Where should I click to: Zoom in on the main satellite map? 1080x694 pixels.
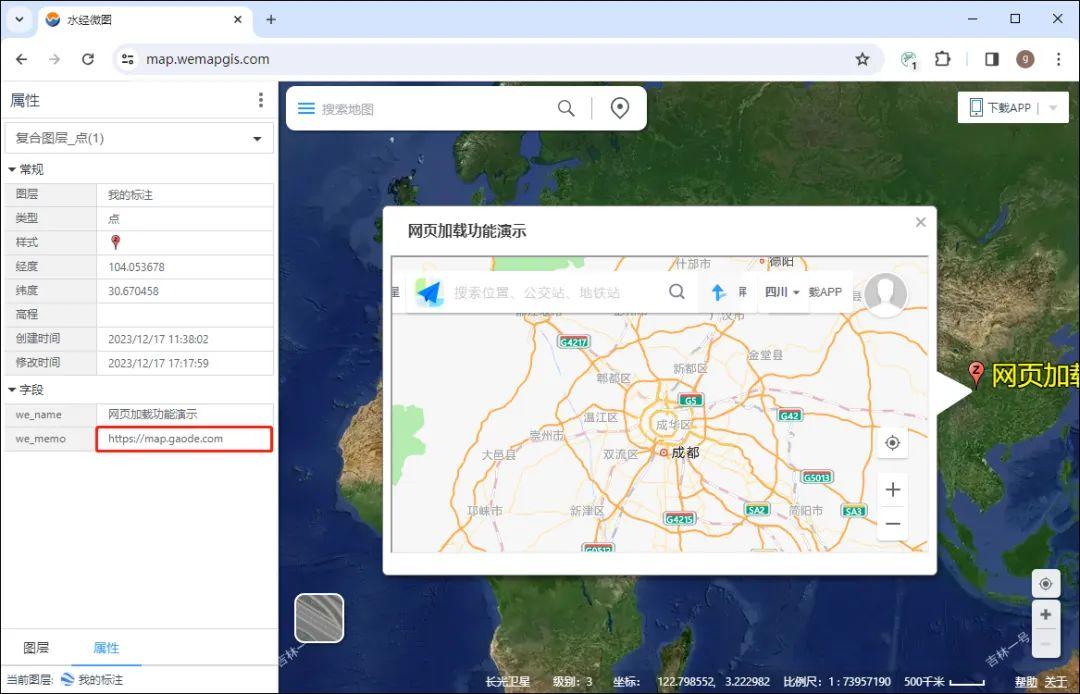coord(1045,615)
